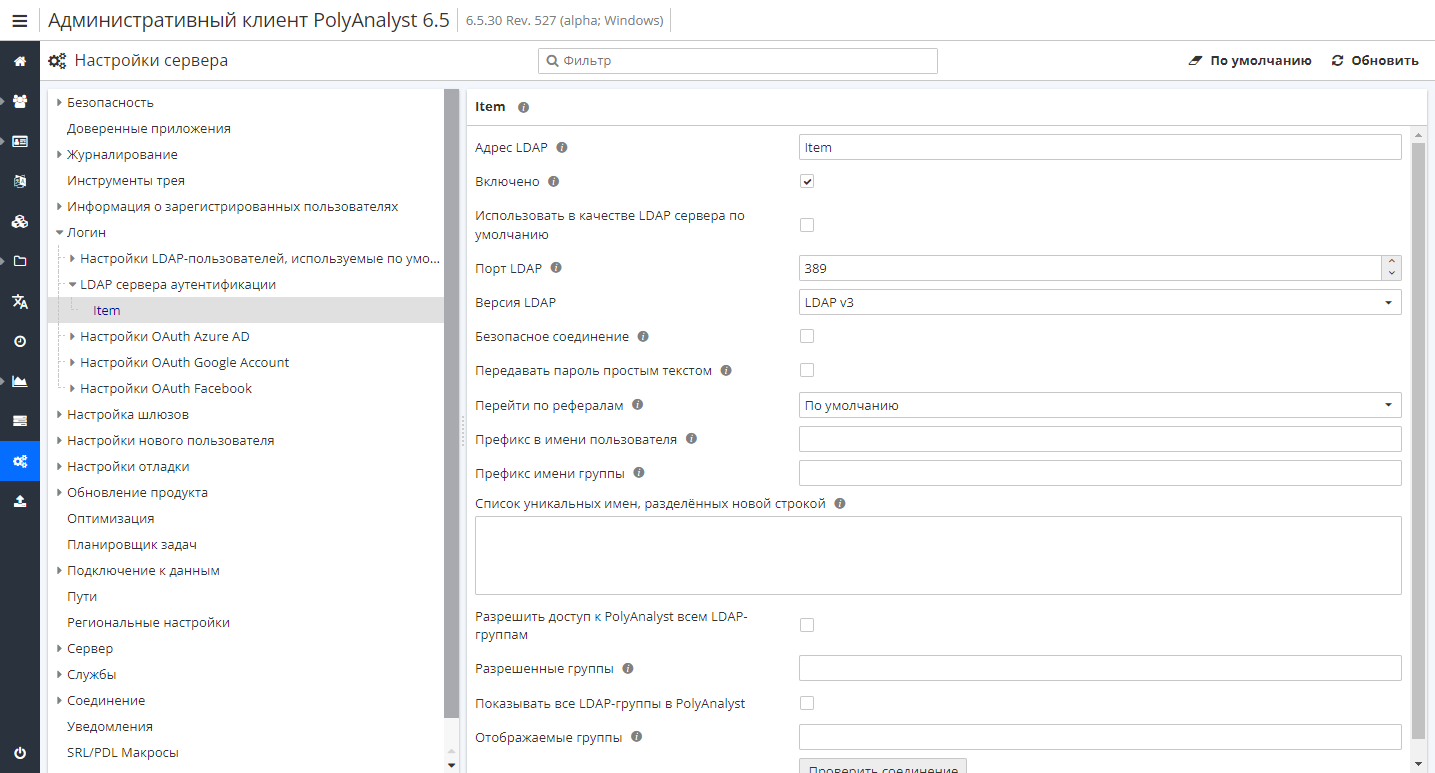Enable the Безопасное соединение checkbox
The width and height of the screenshot is (1435, 773).
pos(807,336)
